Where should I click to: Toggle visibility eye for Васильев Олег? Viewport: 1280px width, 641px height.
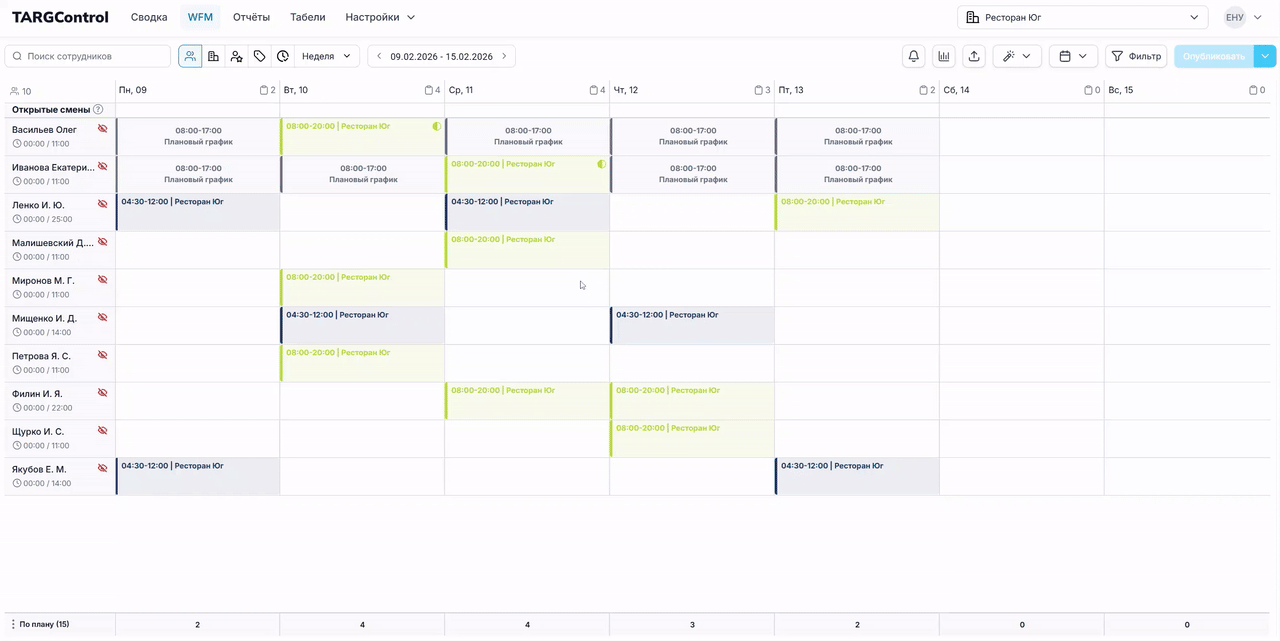(x=102, y=129)
